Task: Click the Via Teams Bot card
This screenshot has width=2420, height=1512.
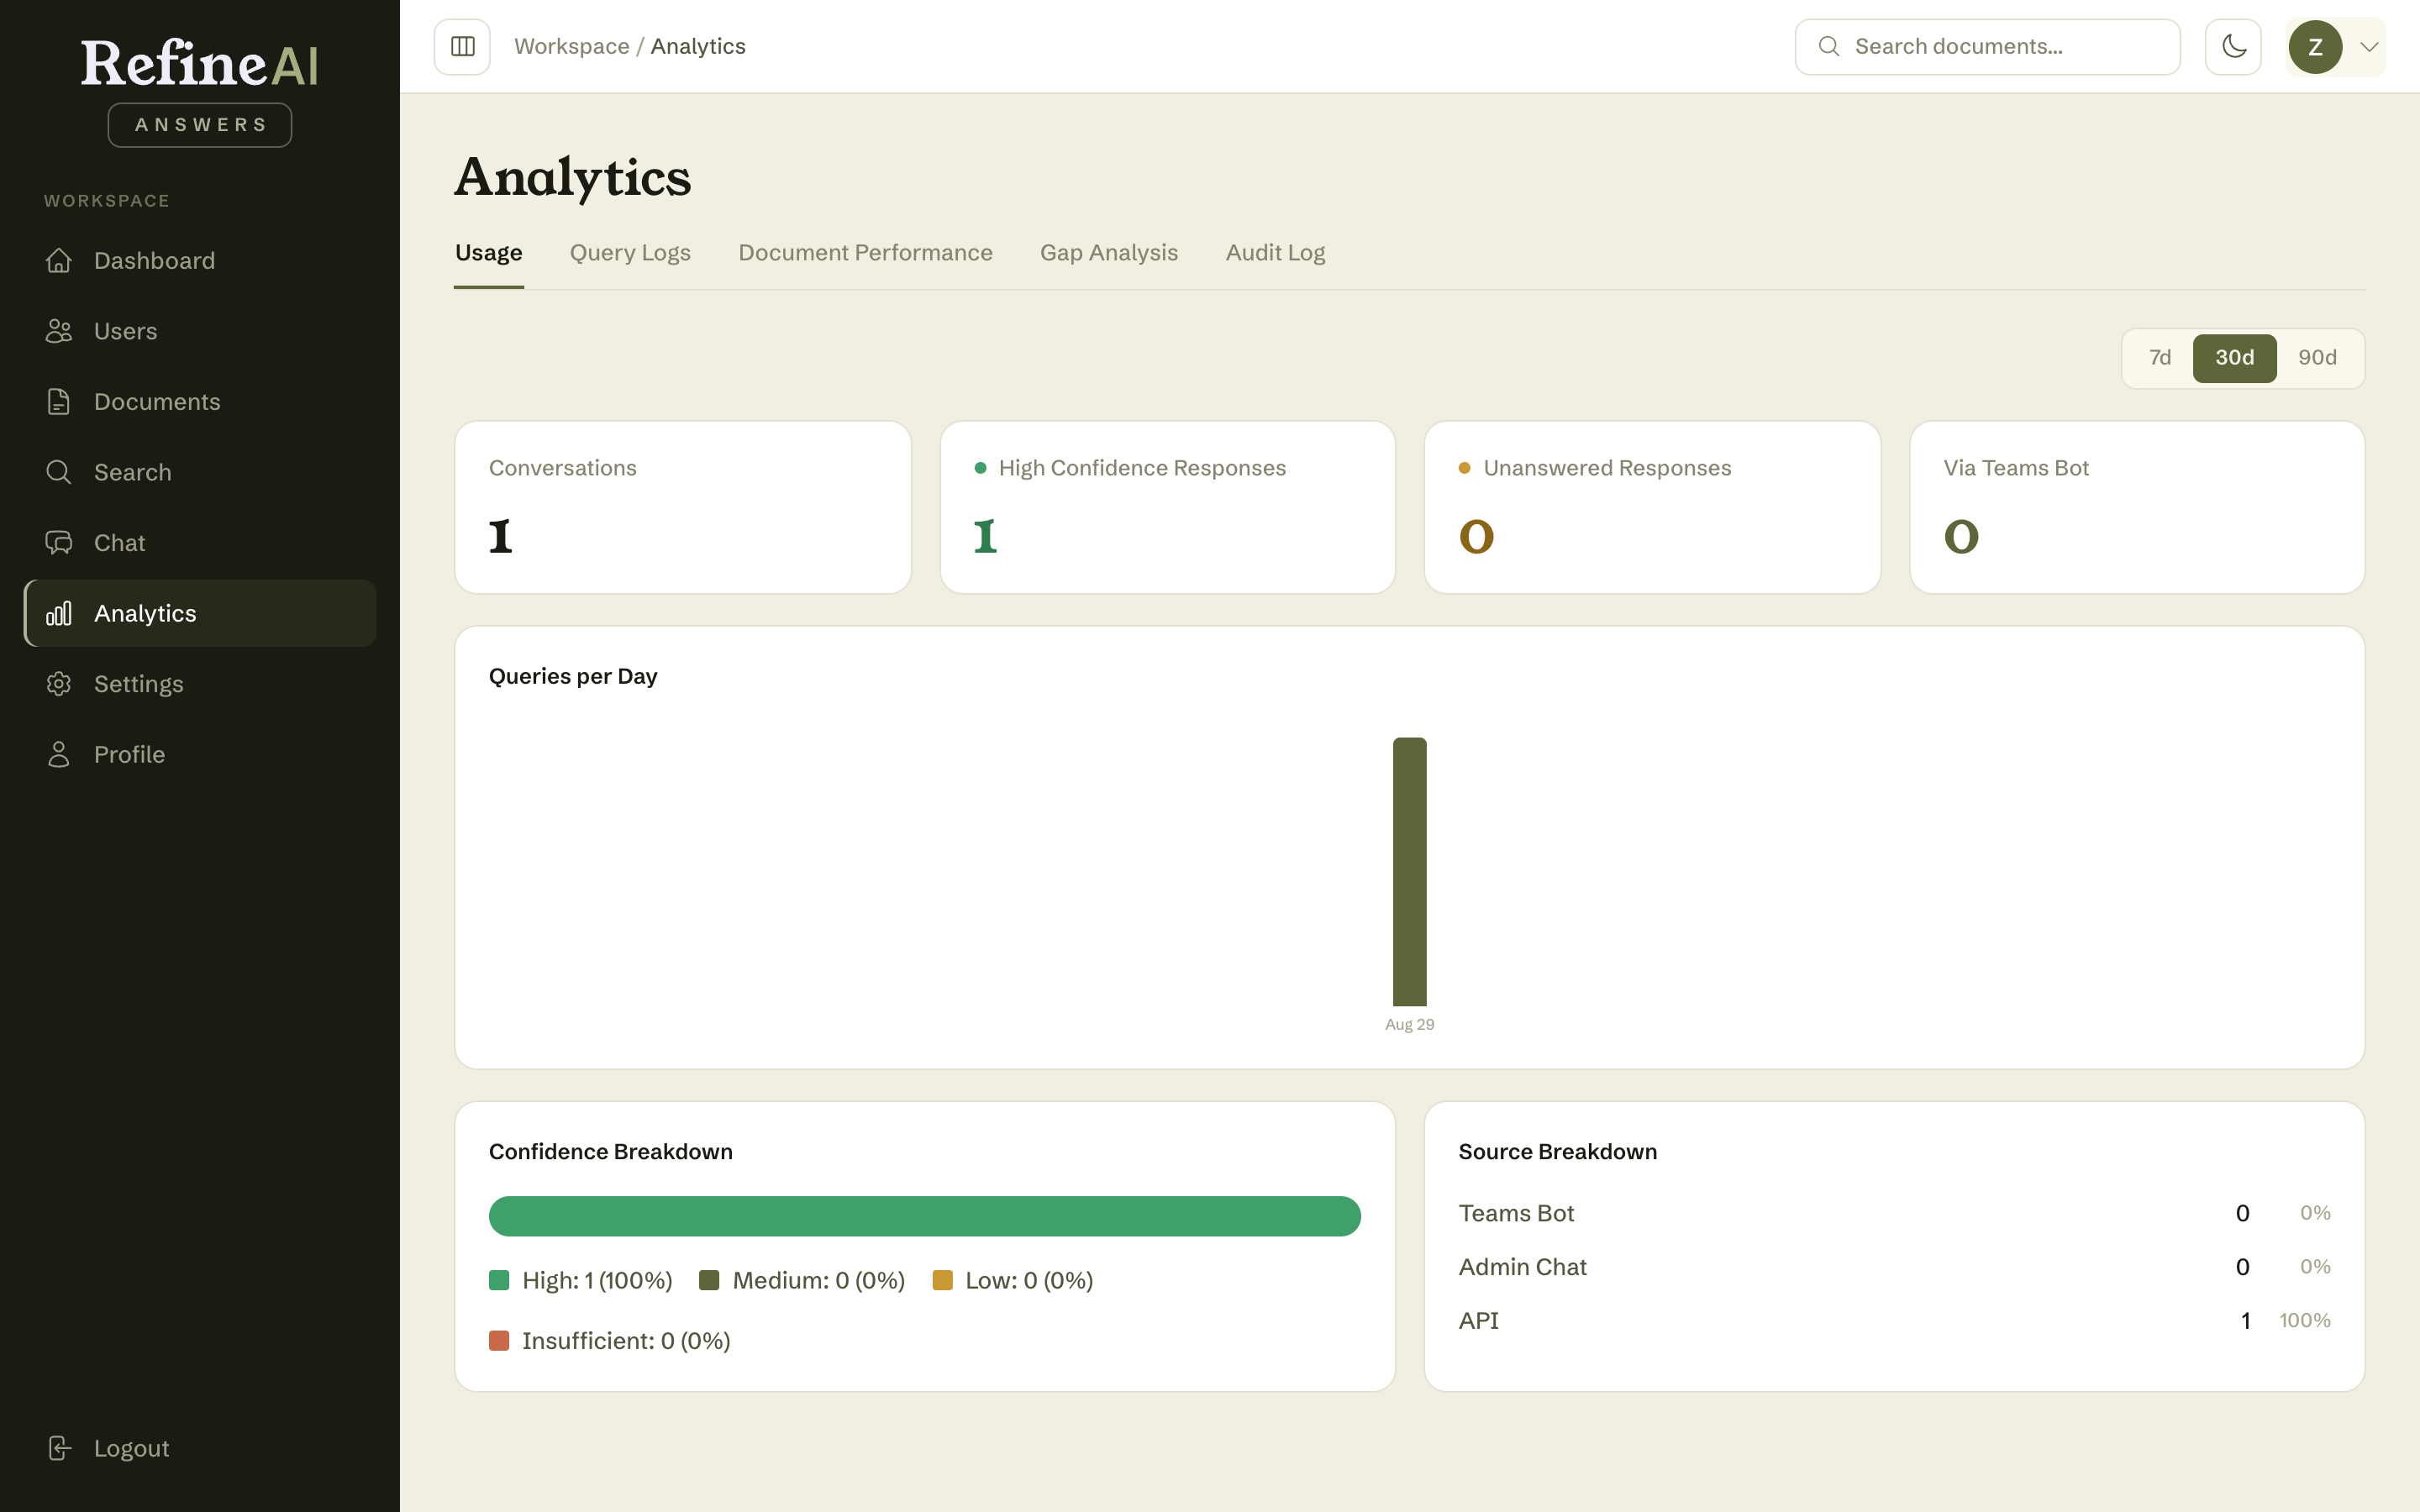Action: [2137, 508]
